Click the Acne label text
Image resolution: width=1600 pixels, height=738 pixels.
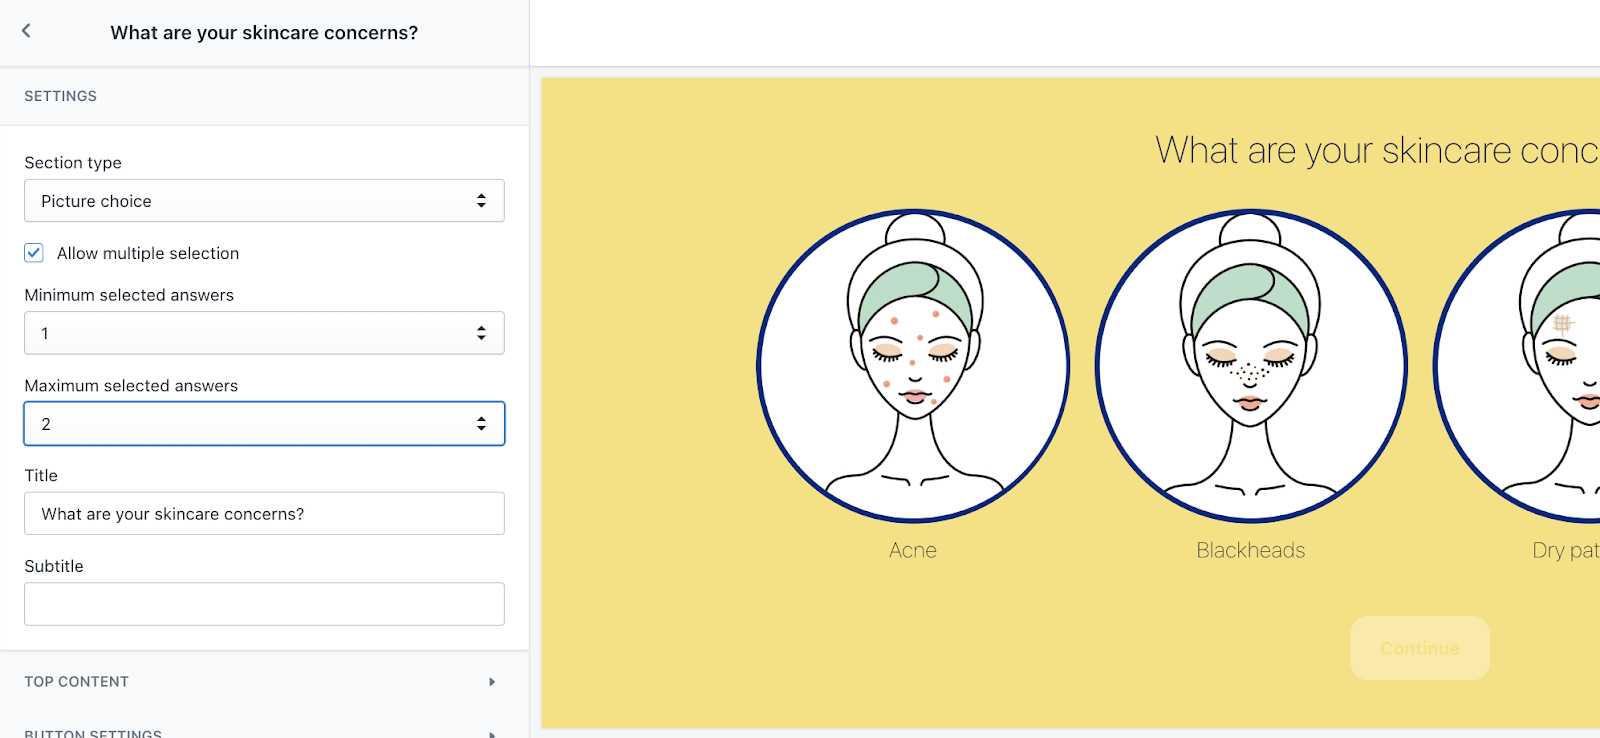[913, 550]
